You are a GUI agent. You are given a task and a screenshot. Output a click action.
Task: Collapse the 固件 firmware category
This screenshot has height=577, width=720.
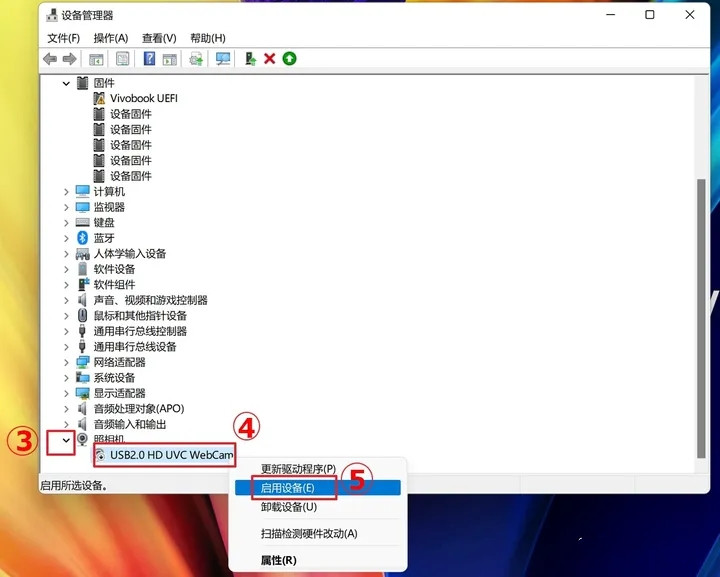[x=66, y=84]
